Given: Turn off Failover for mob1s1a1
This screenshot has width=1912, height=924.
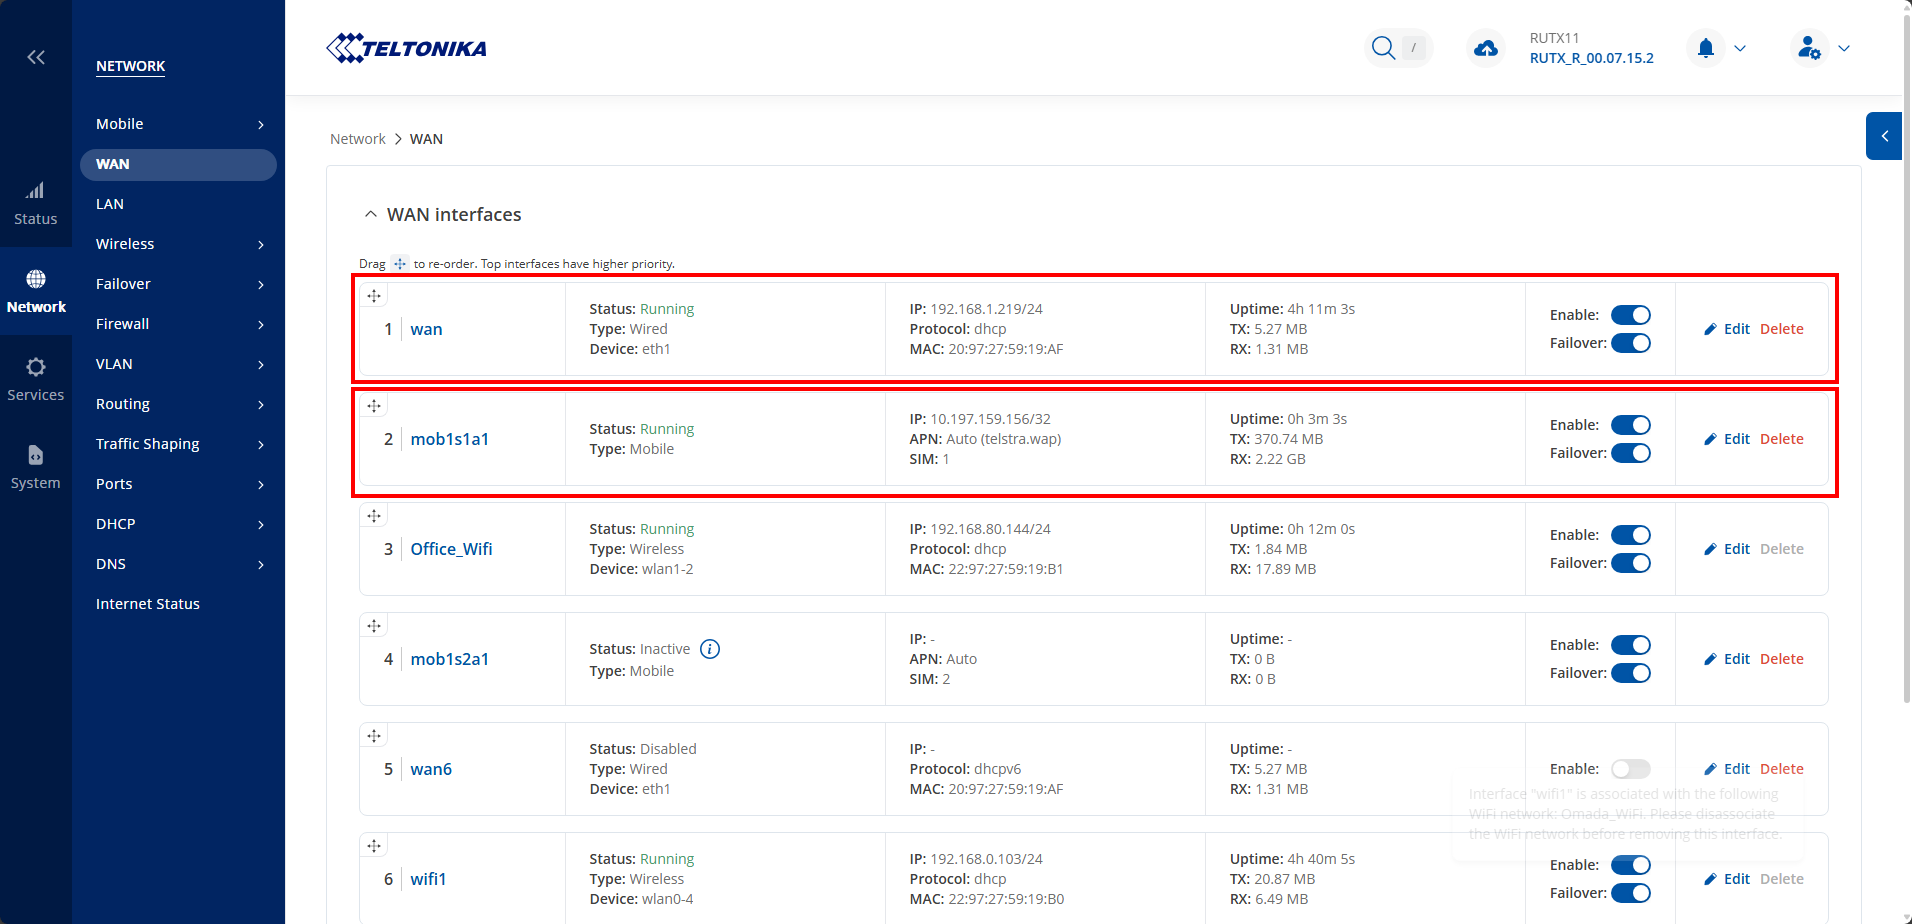Looking at the screenshot, I should pyautogui.click(x=1630, y=453).
